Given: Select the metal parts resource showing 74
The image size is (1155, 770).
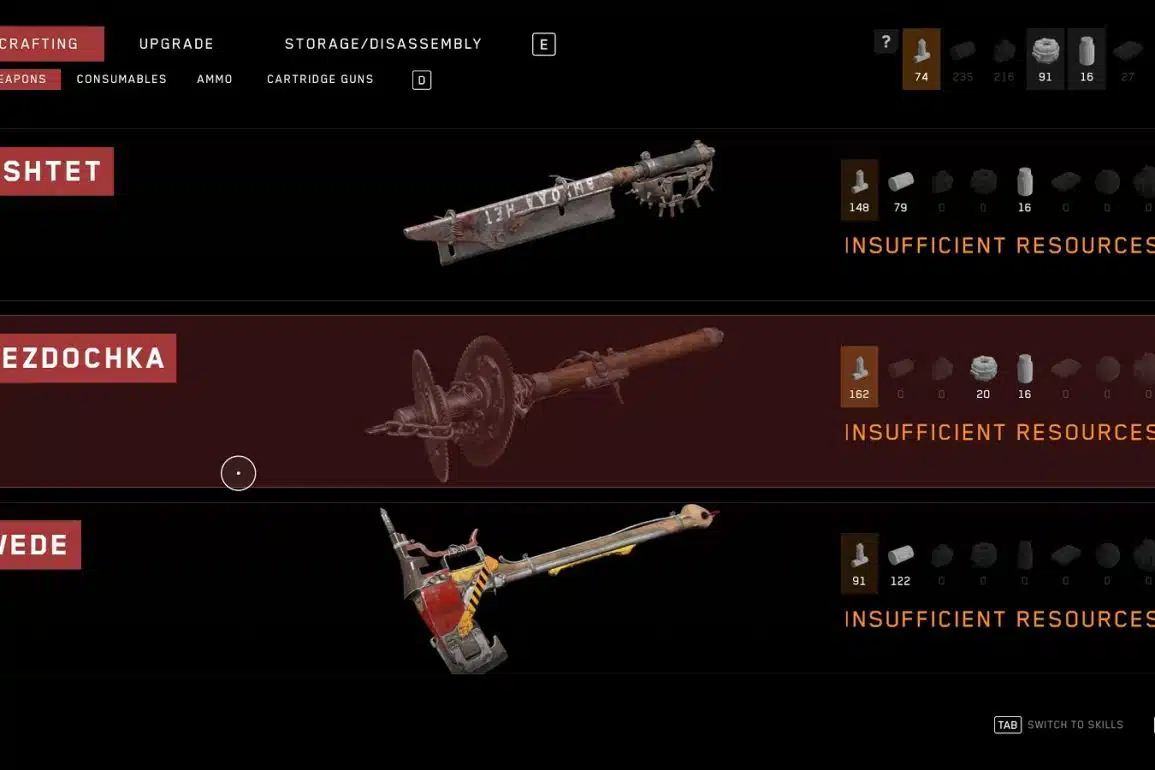Looking at the screenshot, I should coord(921,59).
